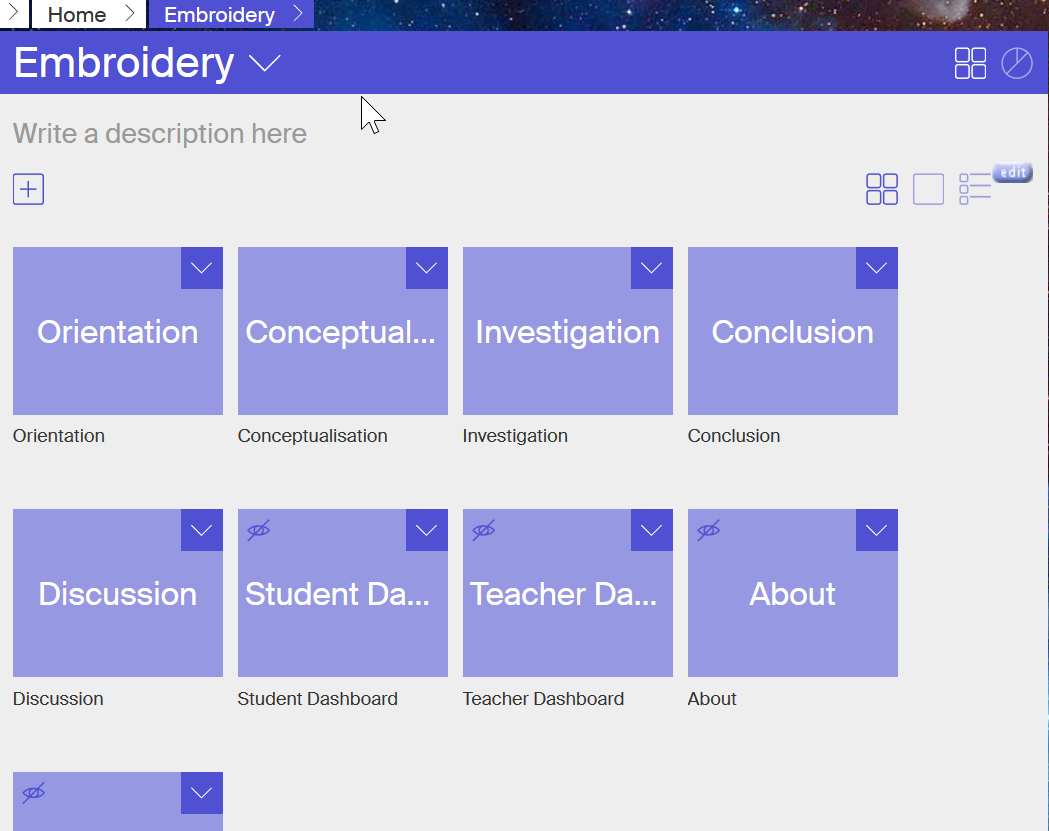Image resolution: width=1049 pixels, height=831 pixels.
Task: Switch to single square view icon
Action: [928, 189]
